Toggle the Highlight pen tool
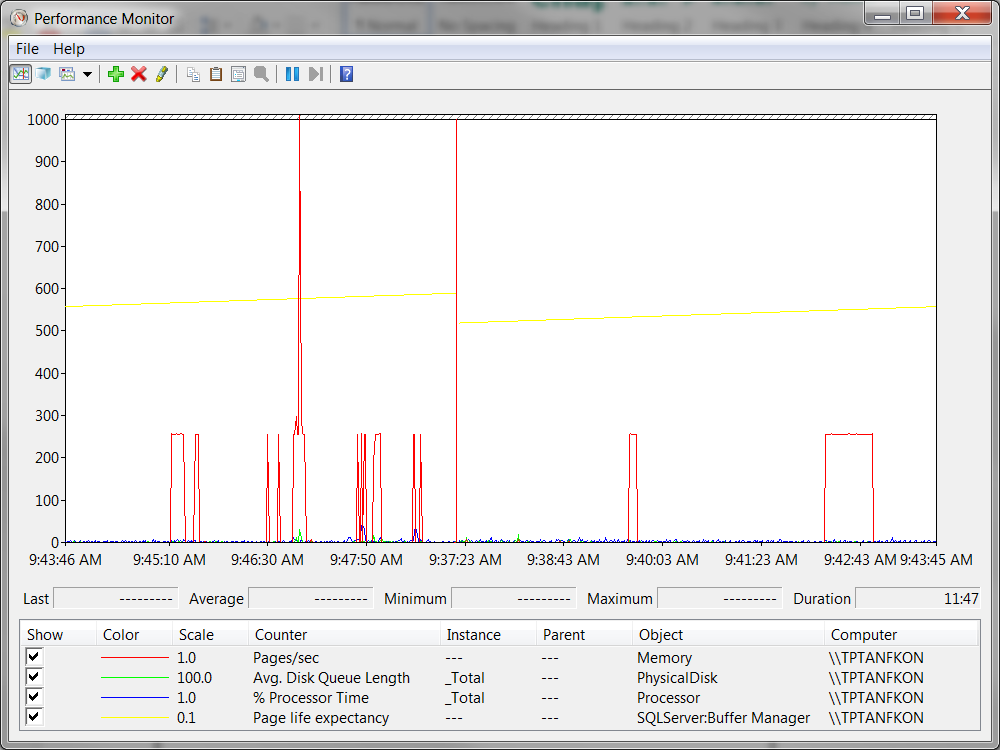The image size is (1000, 750). point(162,74)
